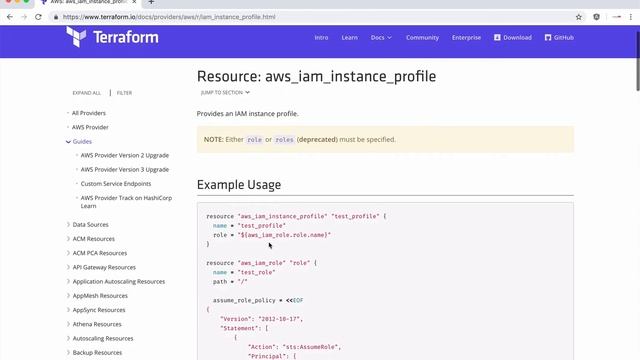Open AWS Provider Version 2 Upgrade
The height and width of the screenshot is (360, 640).
(124, 156)
